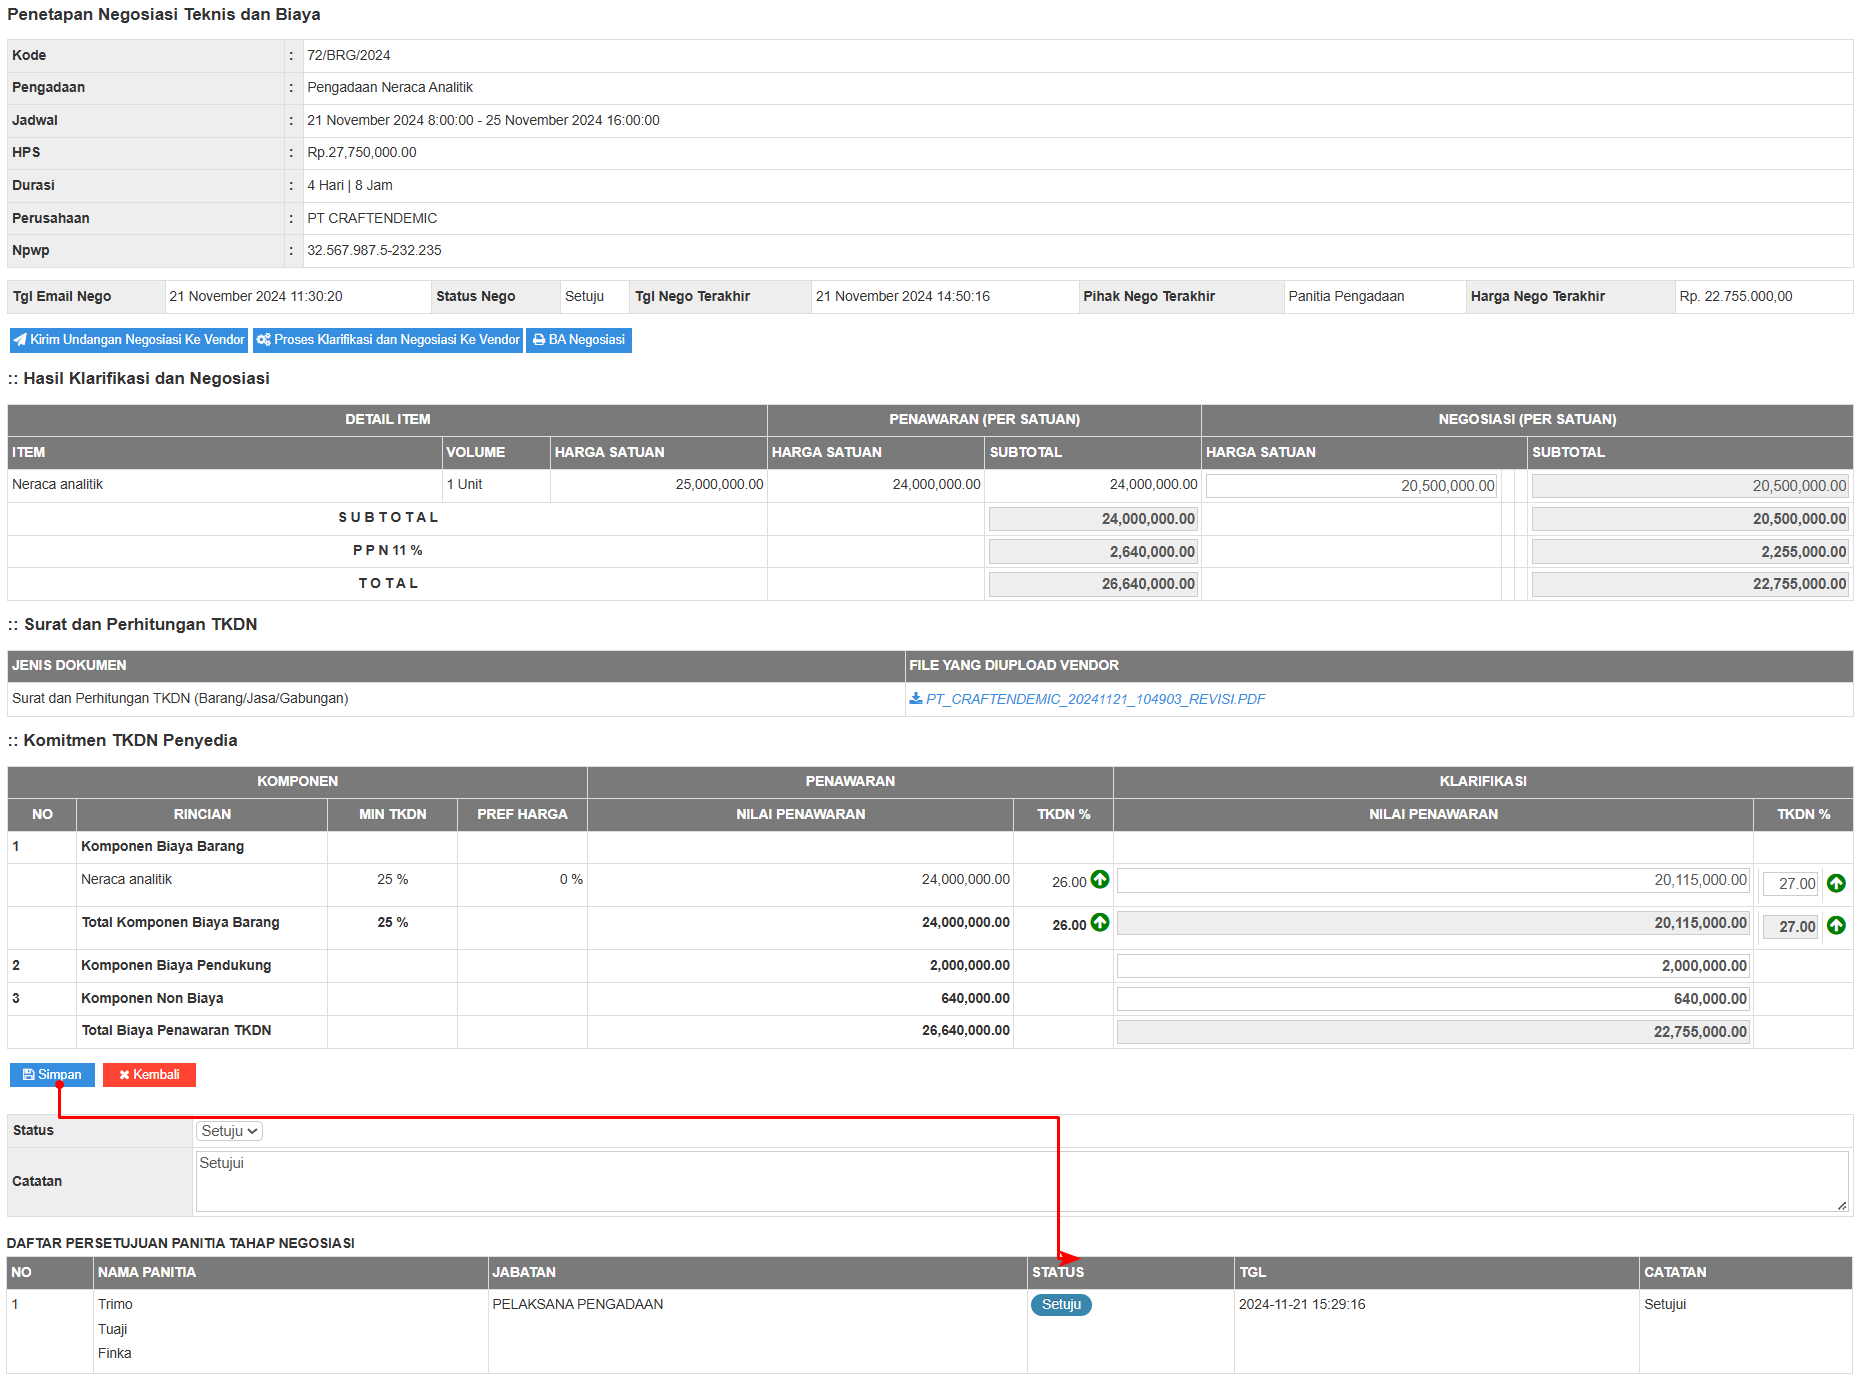Click green arrow next to Neraca analitik 27.00 field
Screen dimensions: 1859x1378
point(1836,883)
